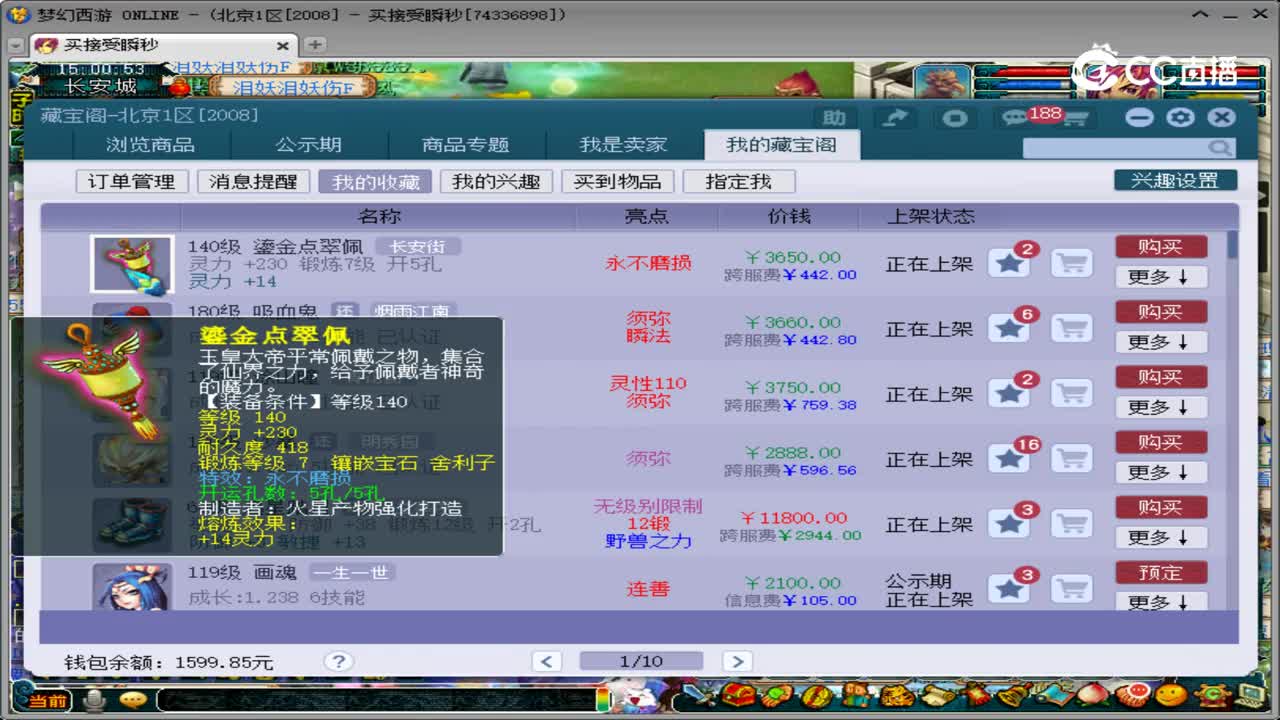
Task: Open 藏宝阁 gear settings icon
Action: (x=1180, y=118)
